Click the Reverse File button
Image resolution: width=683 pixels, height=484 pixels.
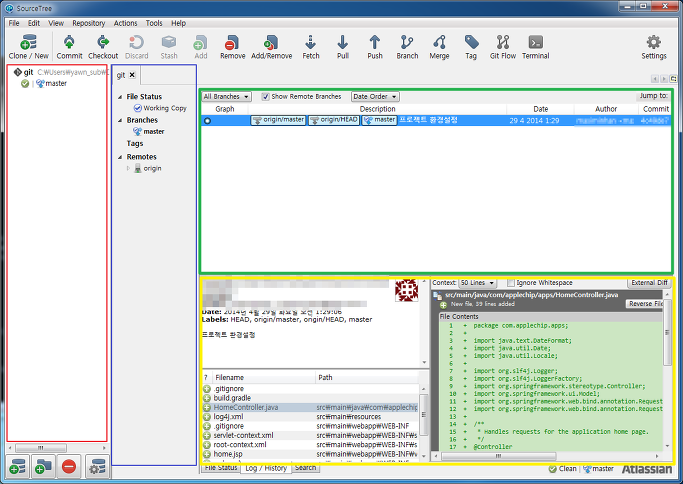pyautogui.click(x=645, y=304)
